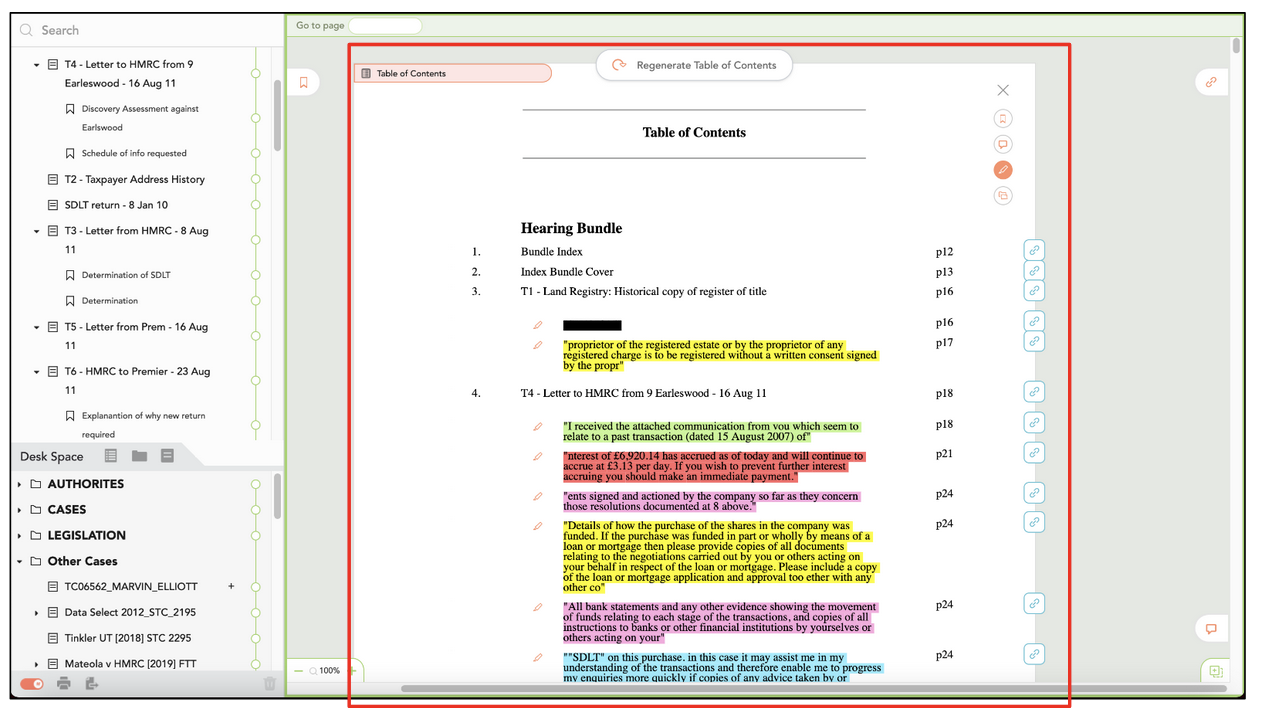This screenshot has width=1266, height=720.
Task: Click link icon for T4 - Letter to HMRC entry
Action: coord(1034,392)
